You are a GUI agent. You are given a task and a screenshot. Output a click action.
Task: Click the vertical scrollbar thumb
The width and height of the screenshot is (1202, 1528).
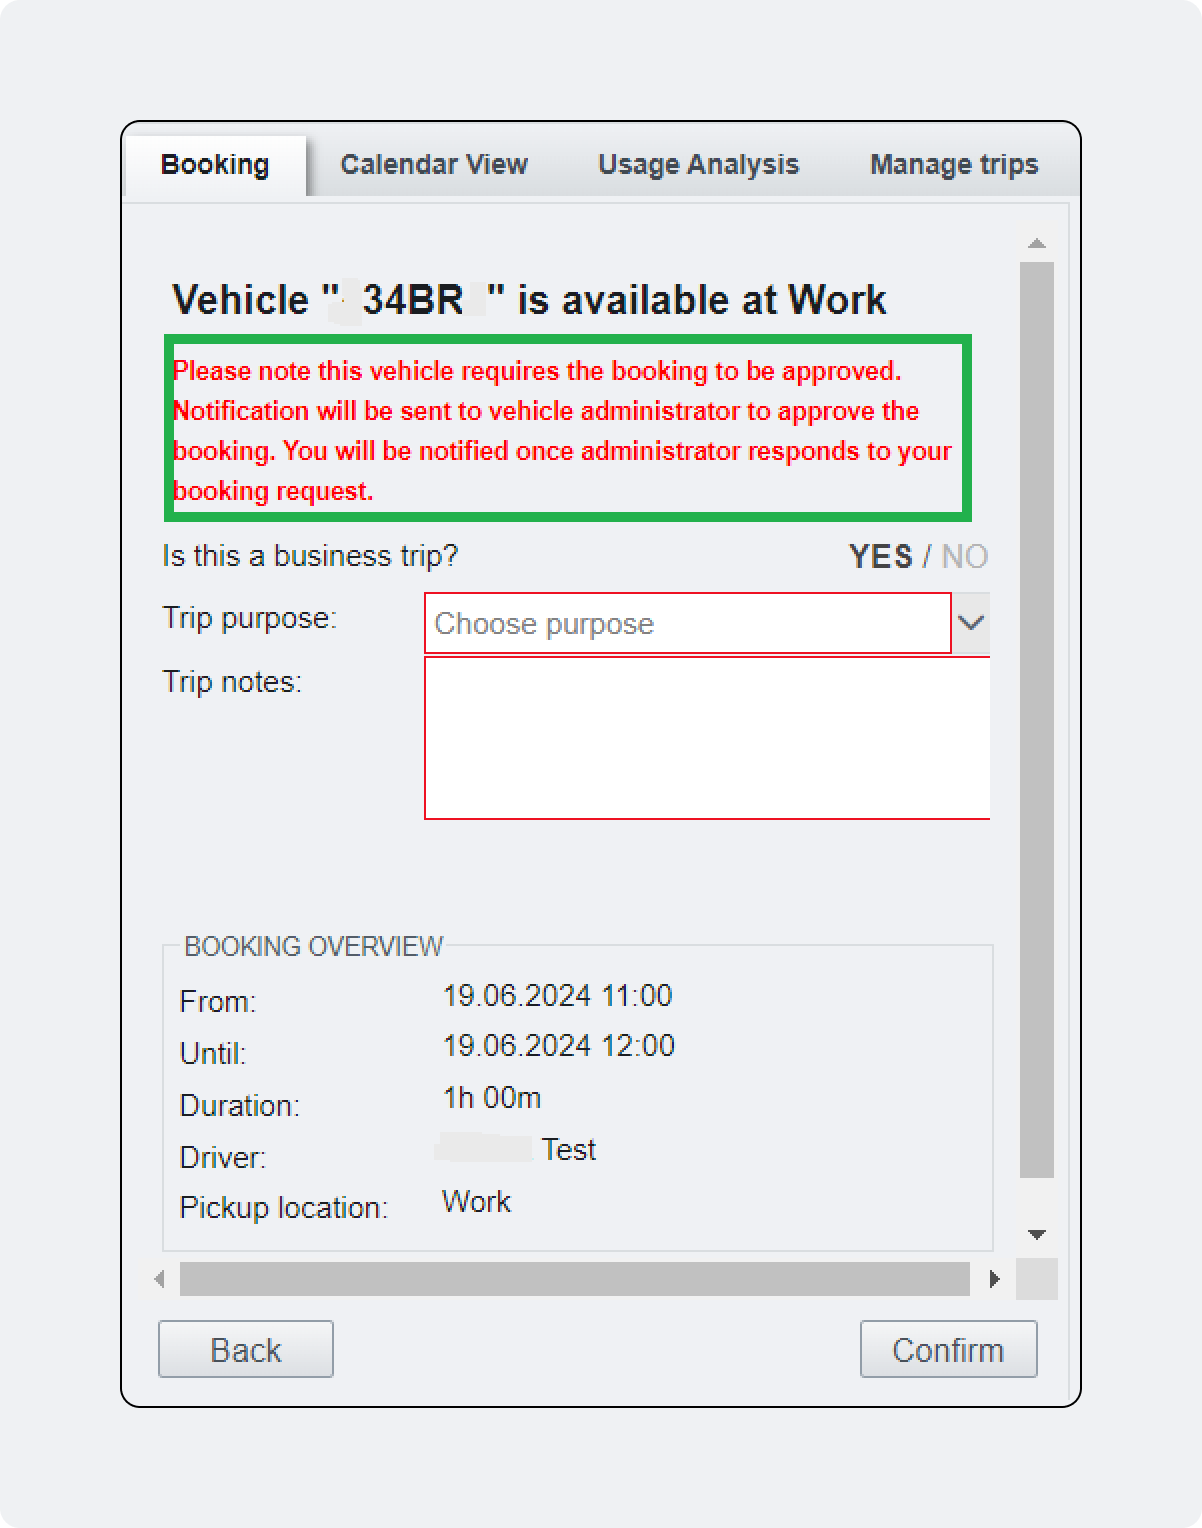[1037, 720]
